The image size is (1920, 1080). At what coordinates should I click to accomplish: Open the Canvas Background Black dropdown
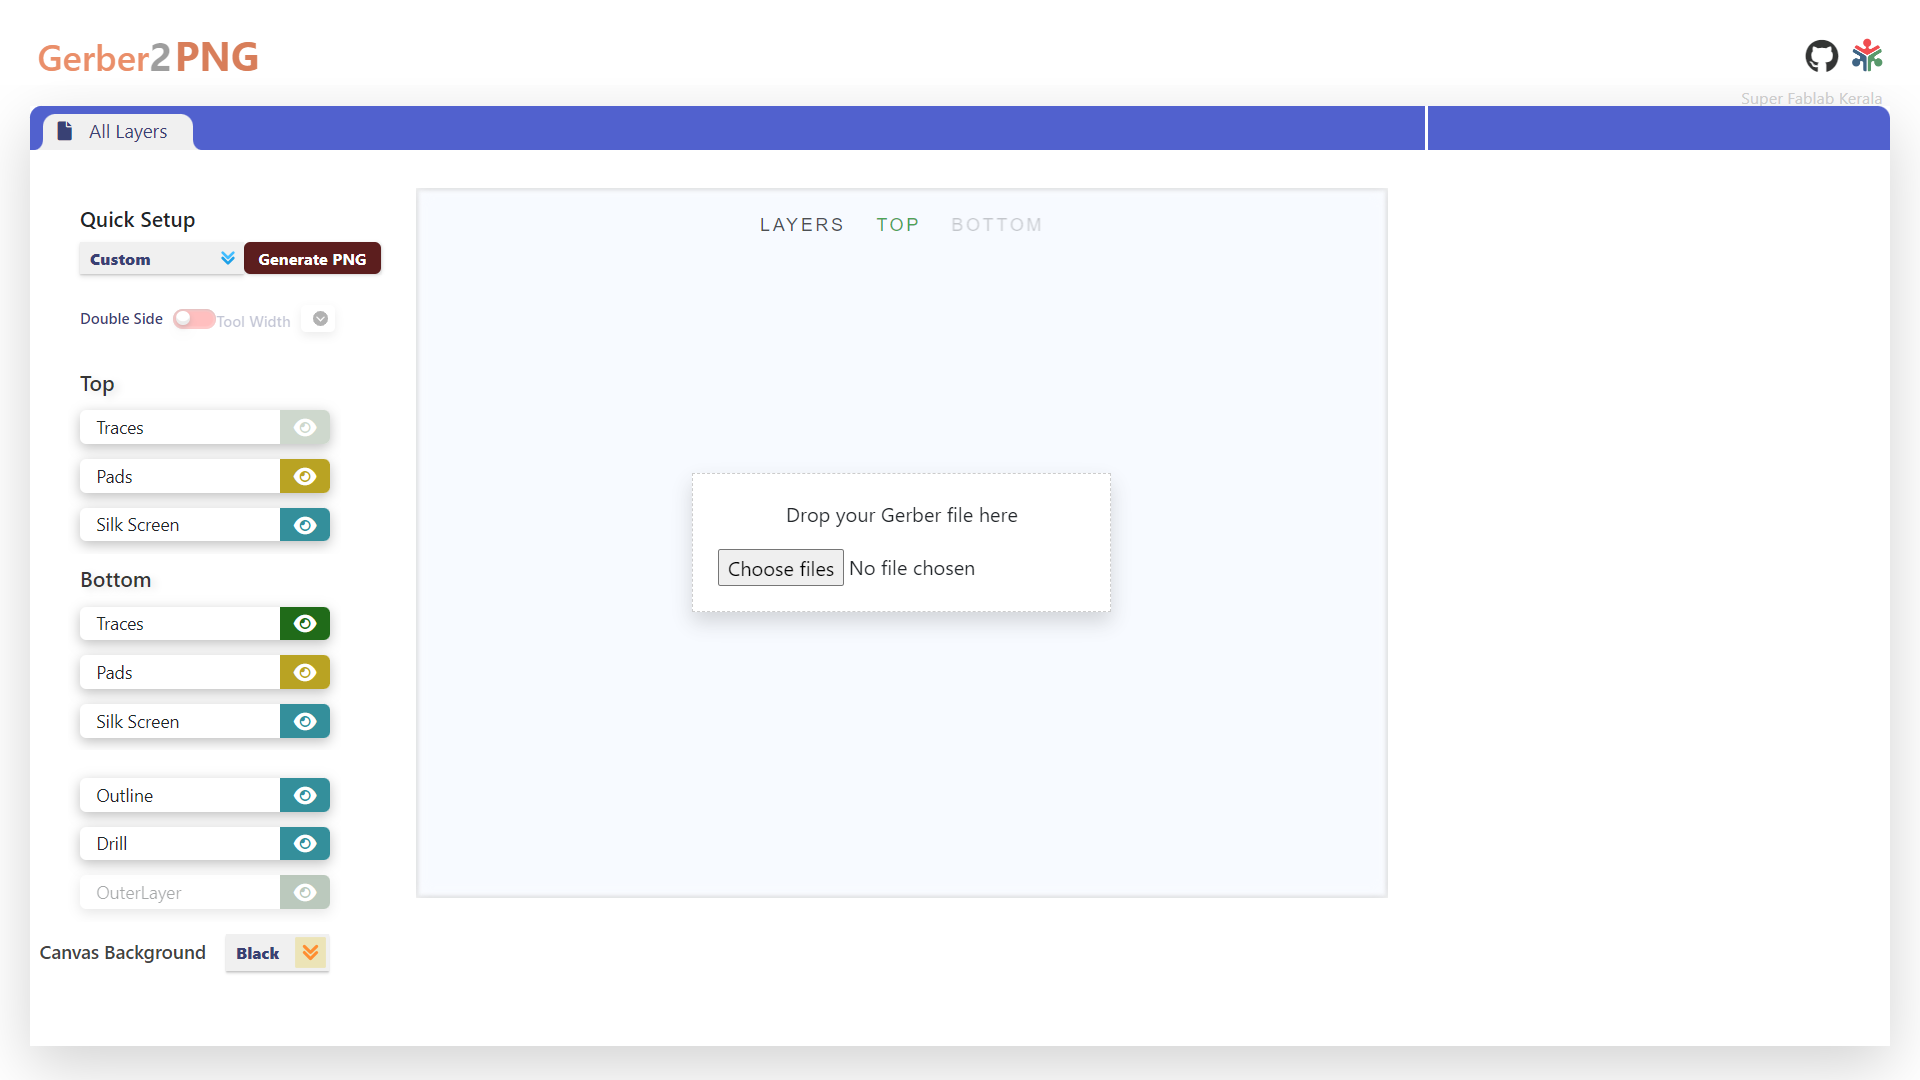pyautogui.click(x=277, y=953)
